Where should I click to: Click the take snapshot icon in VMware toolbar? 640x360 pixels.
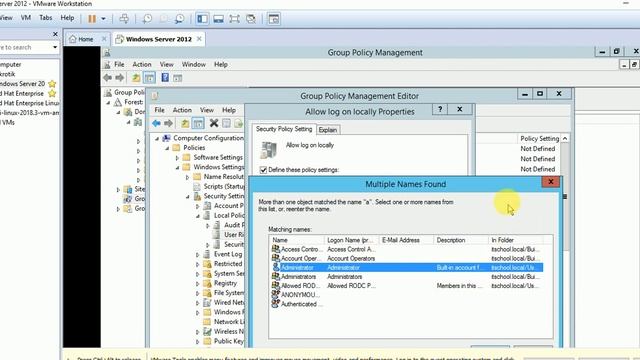click(147, 19)
